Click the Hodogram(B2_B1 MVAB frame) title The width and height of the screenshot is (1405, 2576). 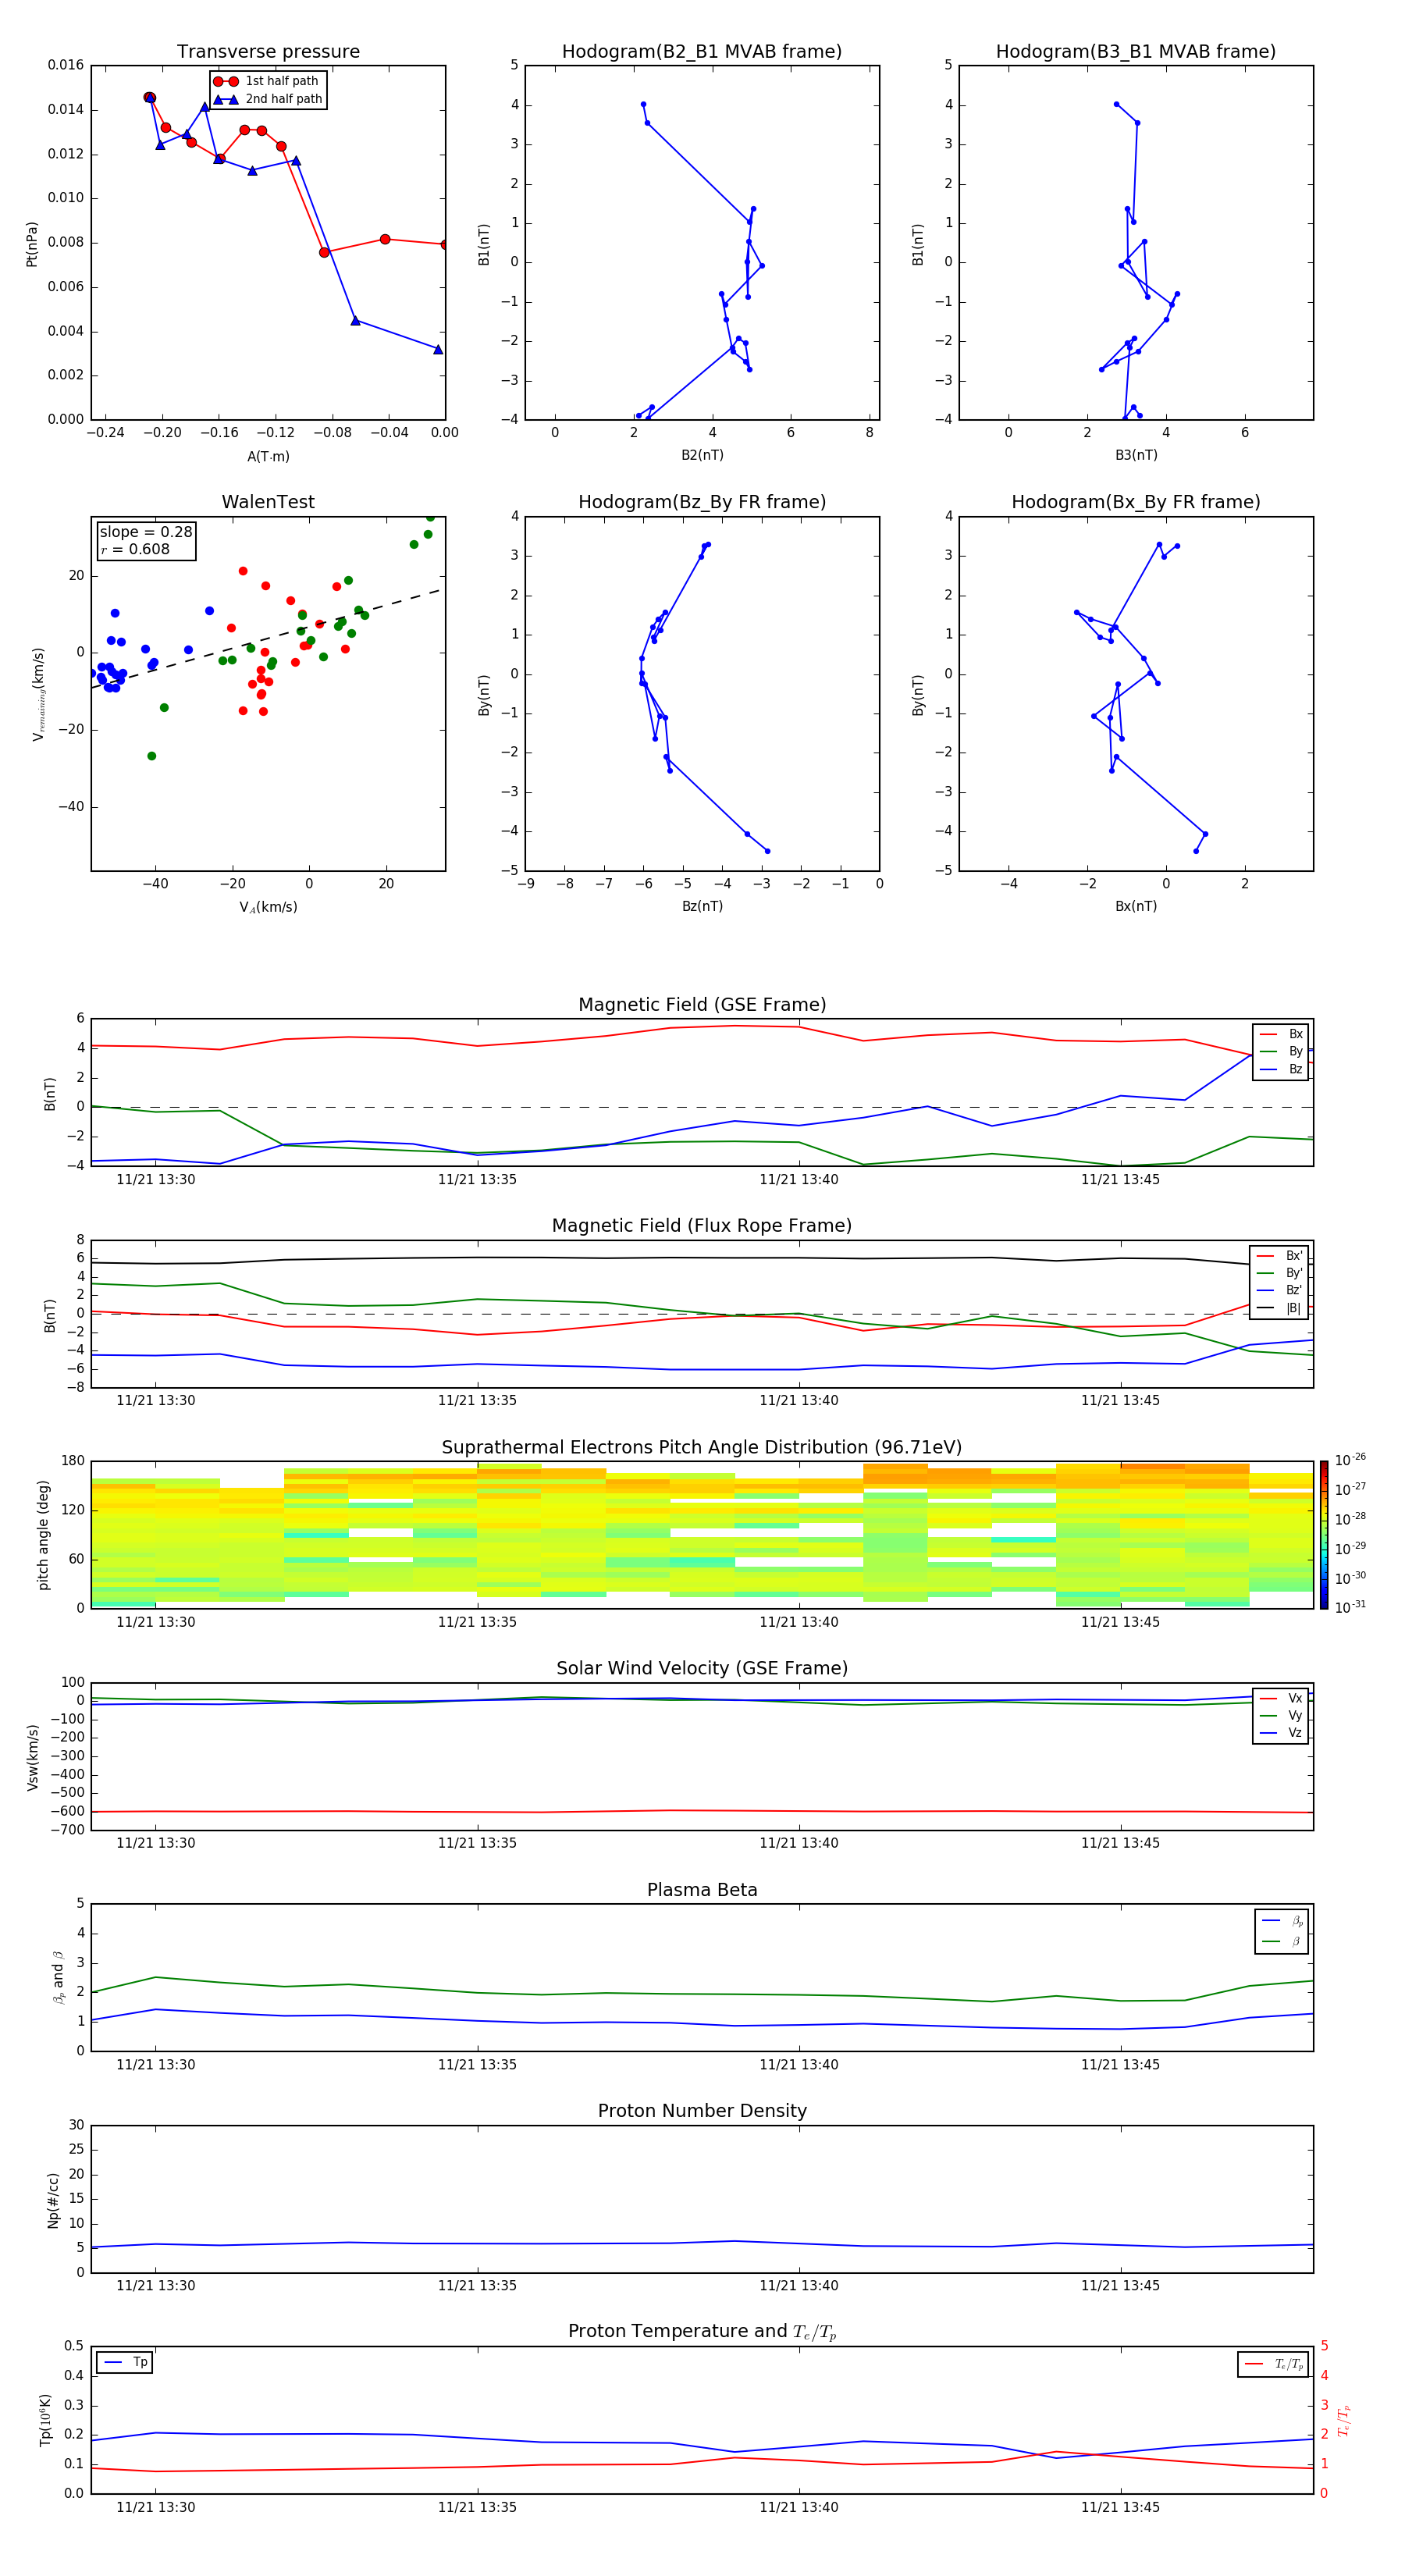point(702,51)
